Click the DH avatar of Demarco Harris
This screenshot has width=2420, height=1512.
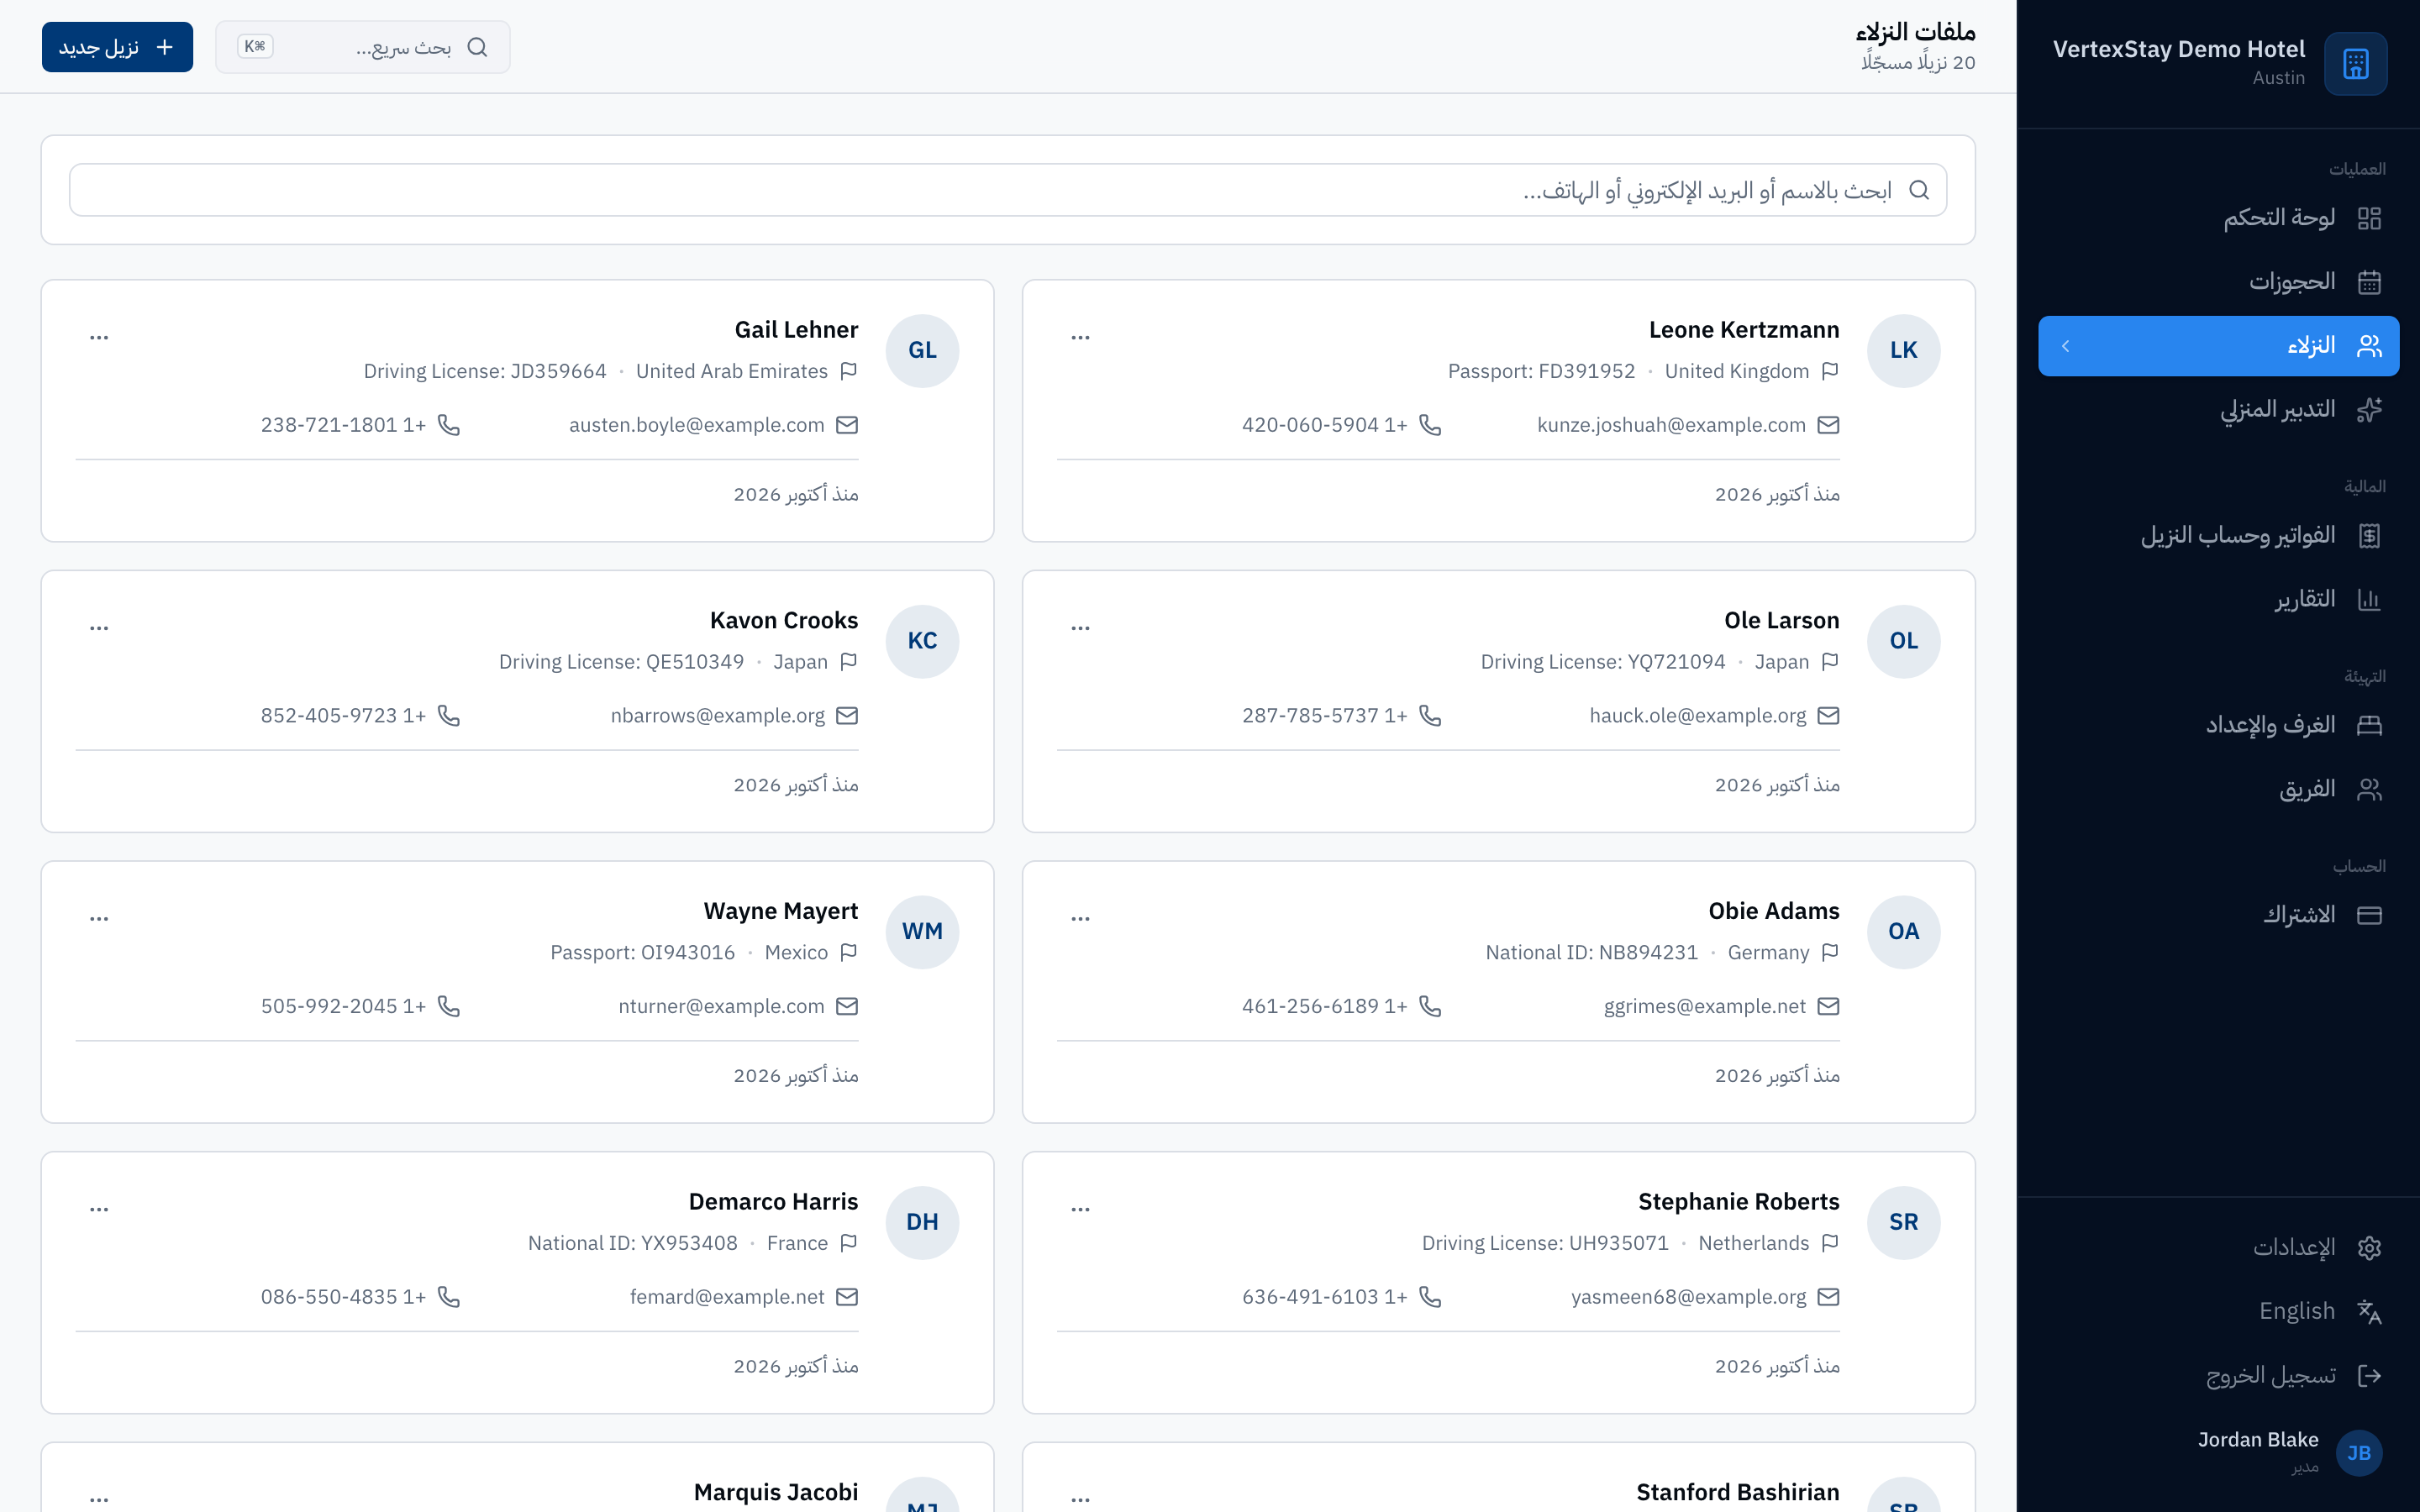tap(922, 1222)
